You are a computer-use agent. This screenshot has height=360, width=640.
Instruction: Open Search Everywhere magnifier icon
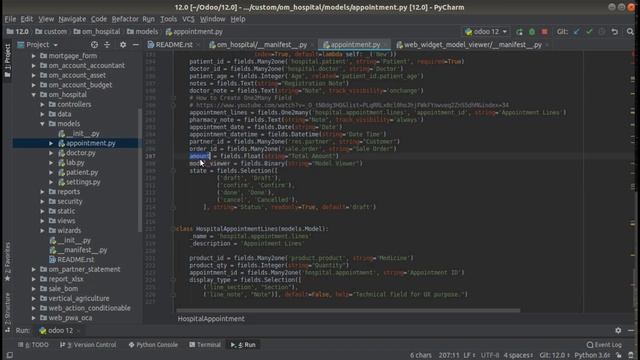[x=630, y=32]
